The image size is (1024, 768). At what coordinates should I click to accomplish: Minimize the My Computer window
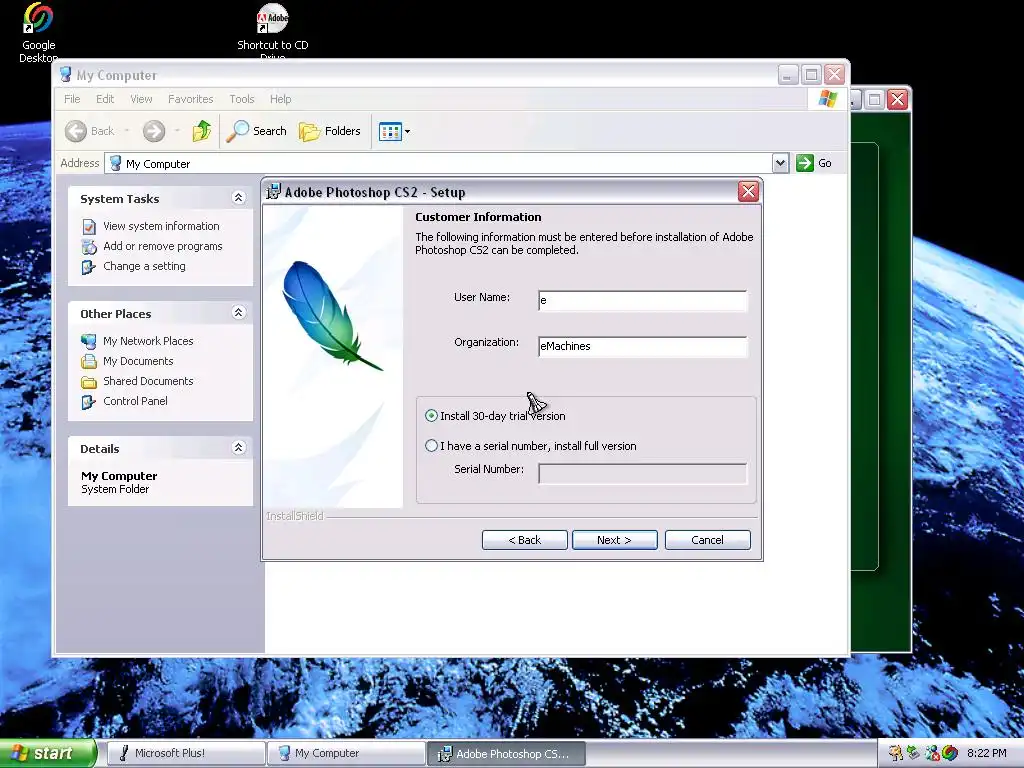[x=788, y=74]
